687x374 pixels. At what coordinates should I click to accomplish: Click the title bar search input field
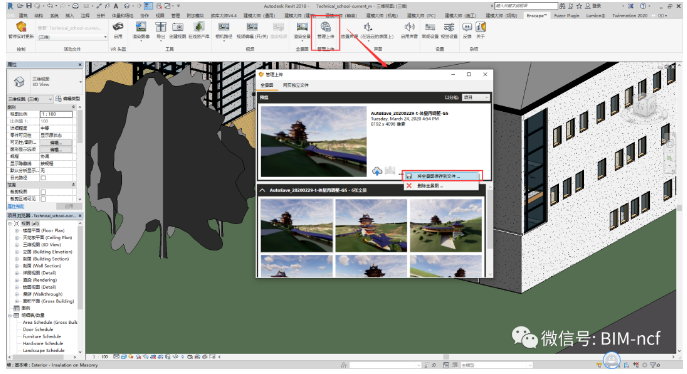pyautogui.click(x=526, y=6)
